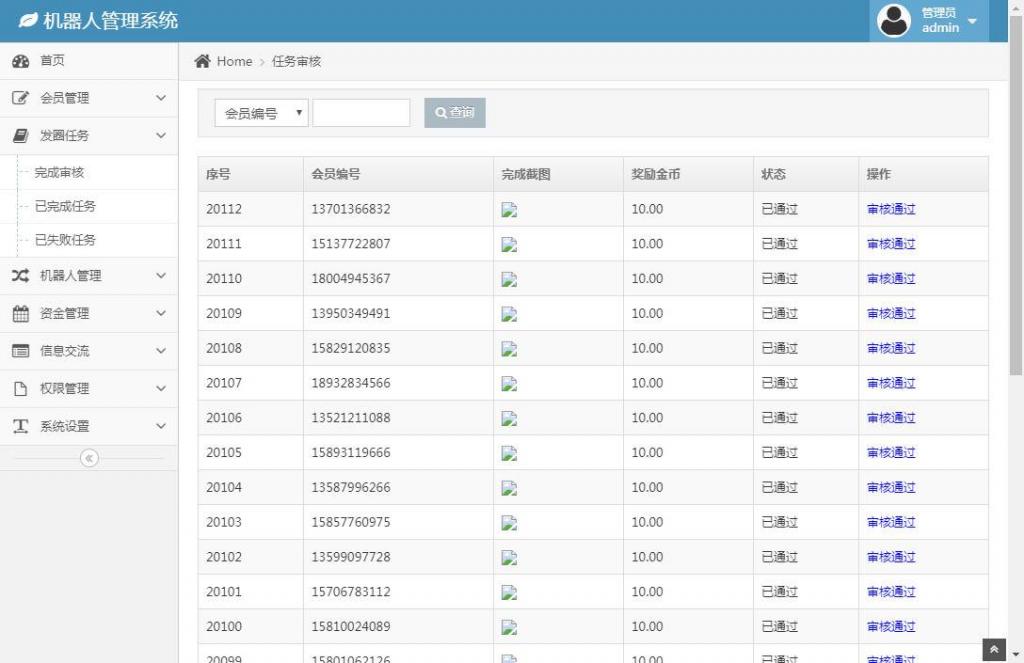Click 审核通过 link for member 13701366832

tap(890, 209)
